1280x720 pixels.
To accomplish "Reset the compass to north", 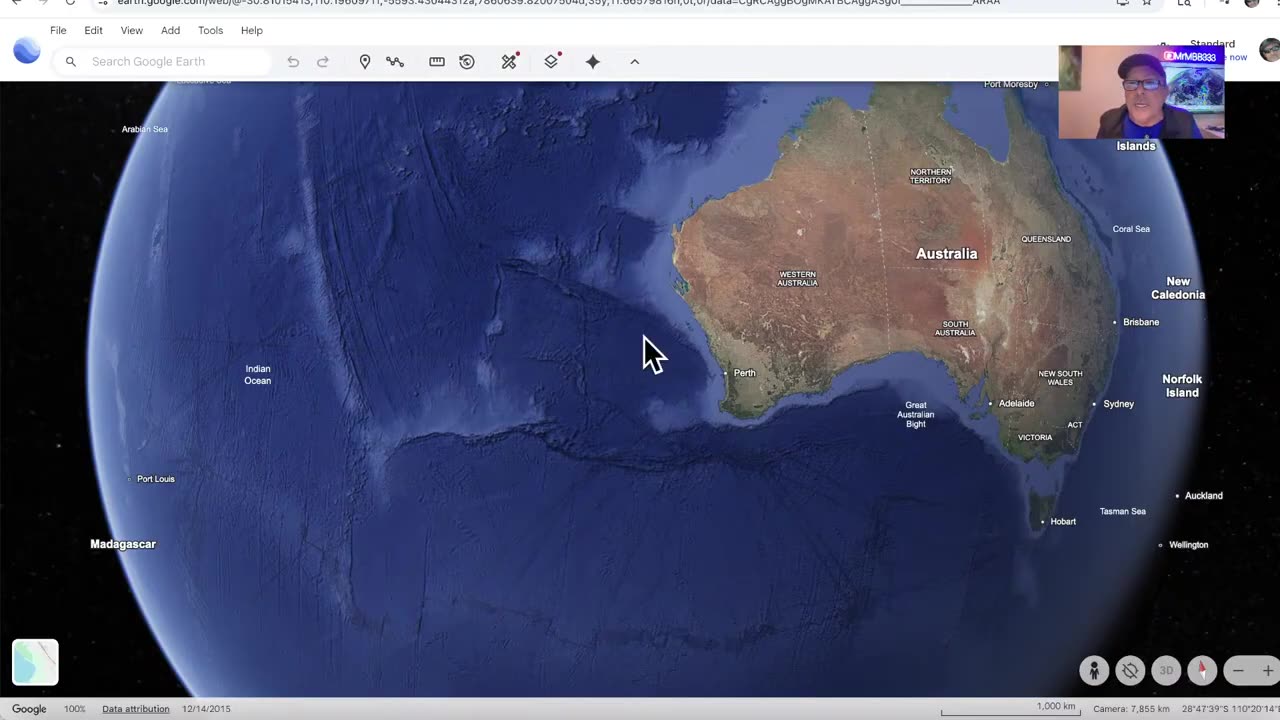I will 1202,671.
